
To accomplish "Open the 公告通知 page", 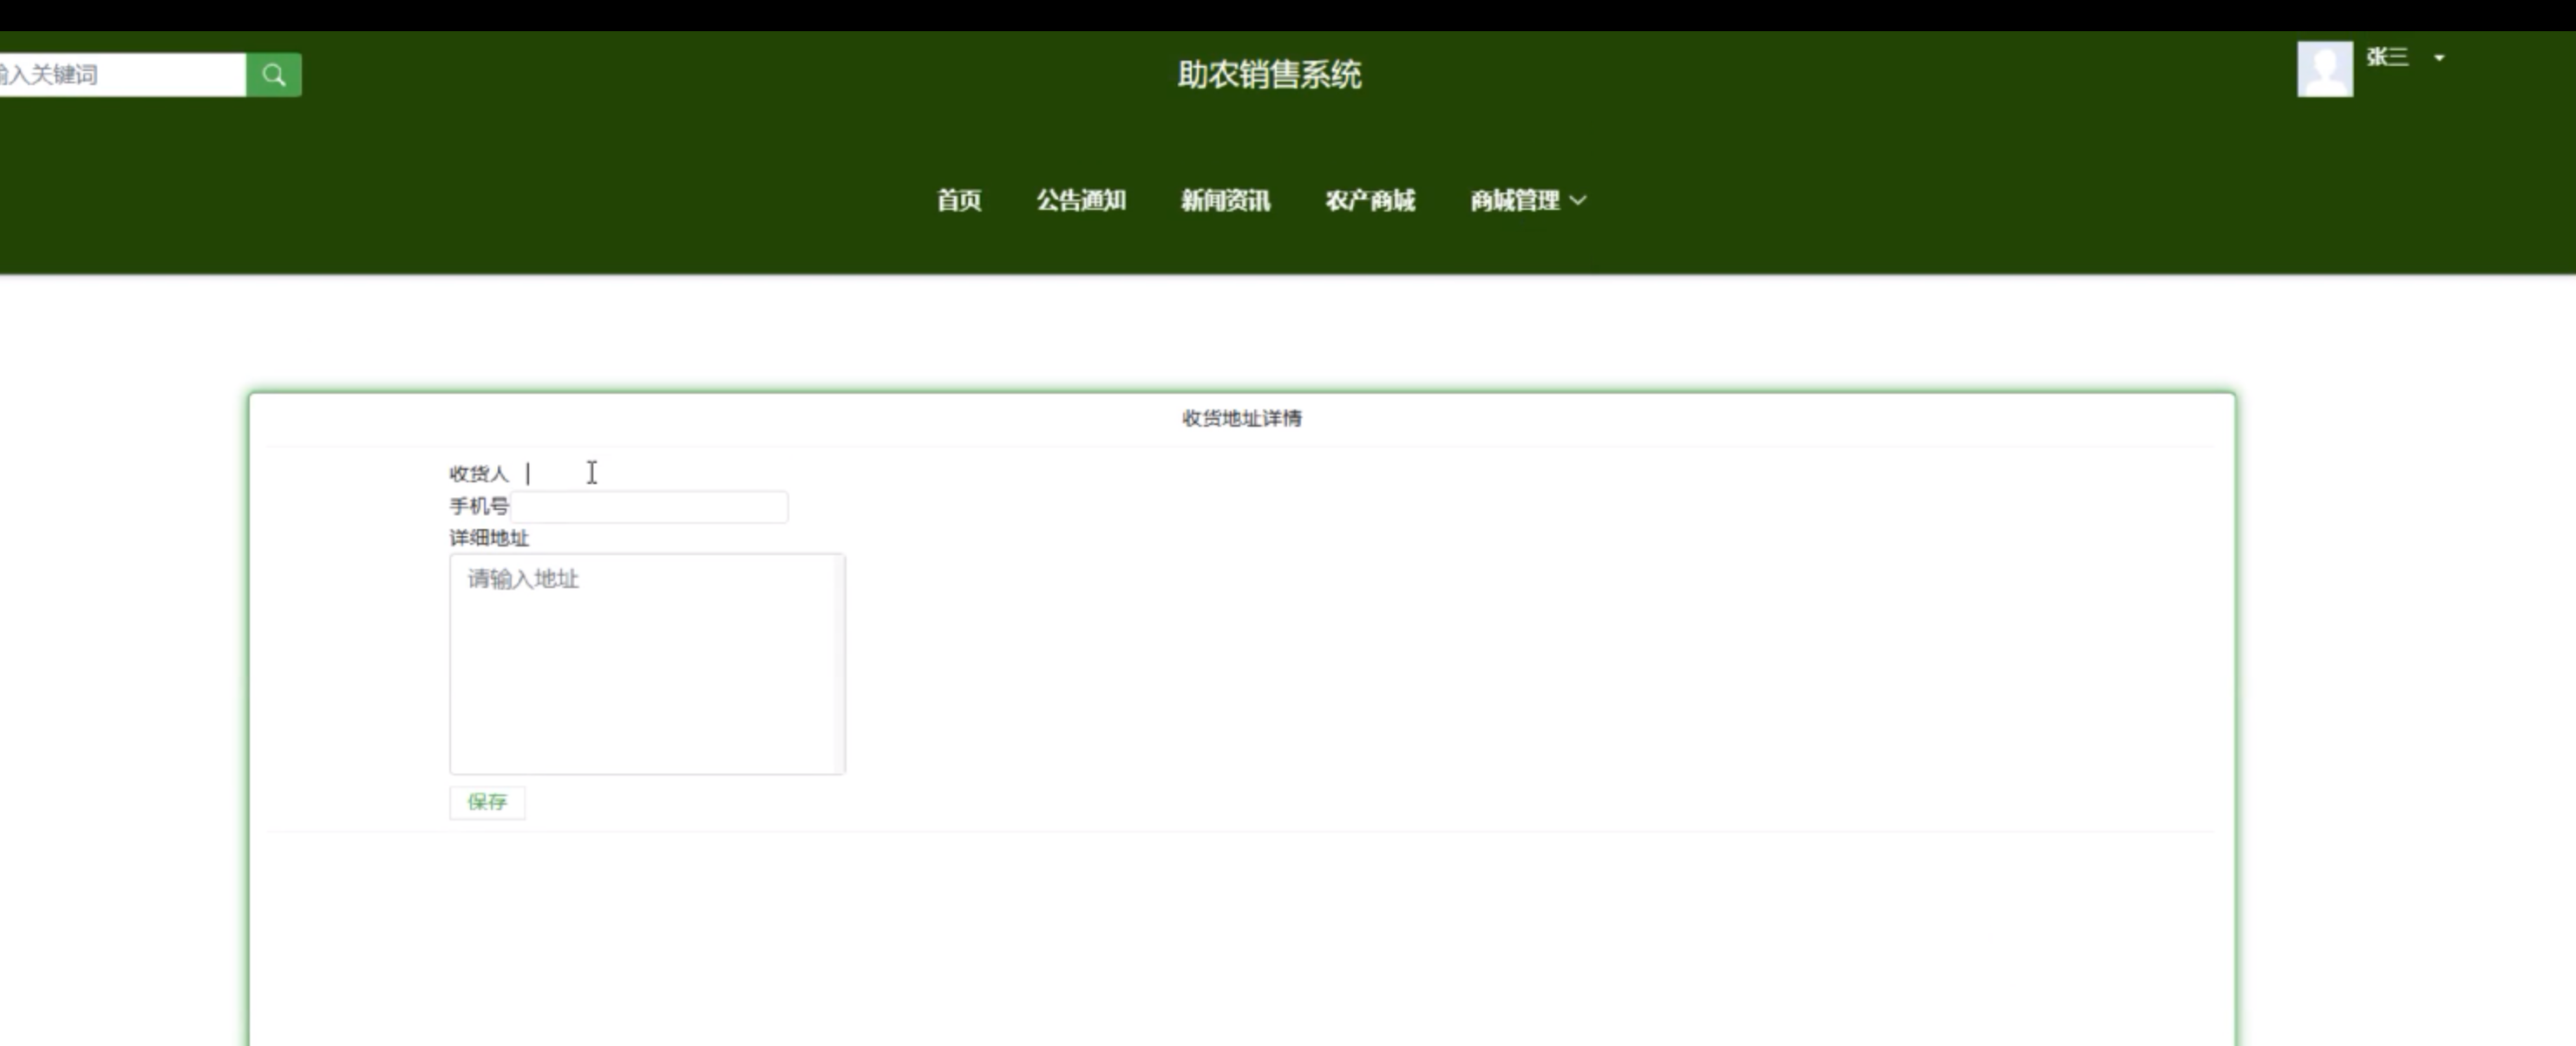I will point(1081,201).
